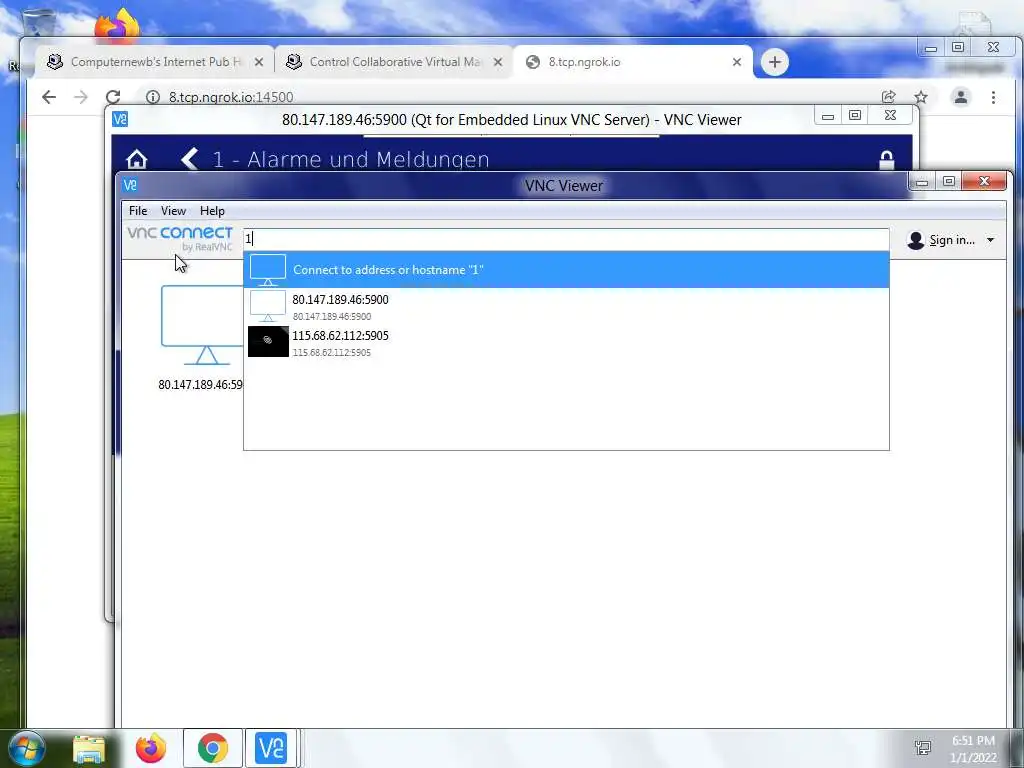Close the 8.tcp.ngrok.io tab
This screenshot has height=768, width=1024.
[x=737, y=62]
